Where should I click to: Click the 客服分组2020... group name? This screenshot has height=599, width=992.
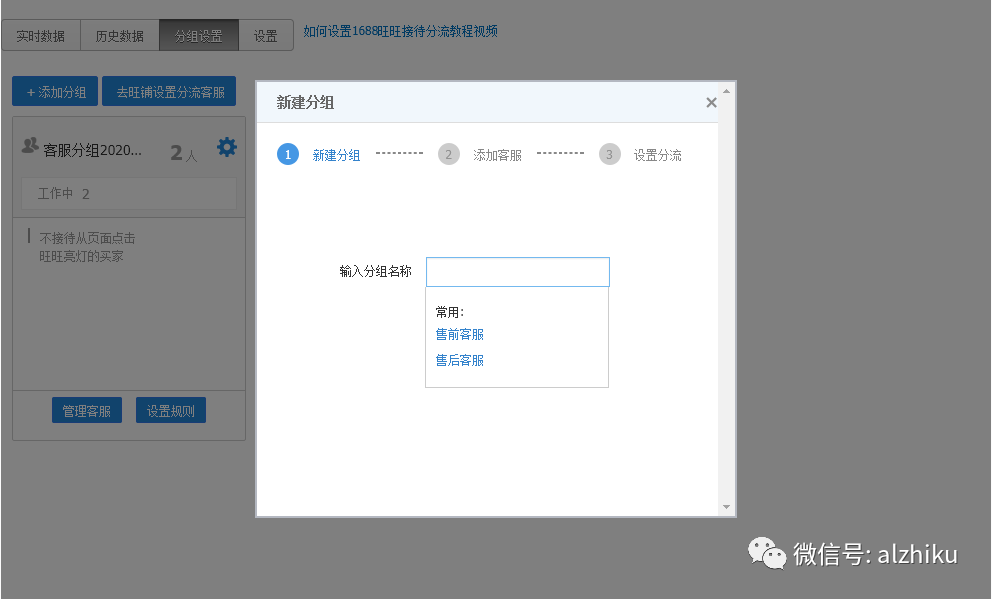(92, 151)
